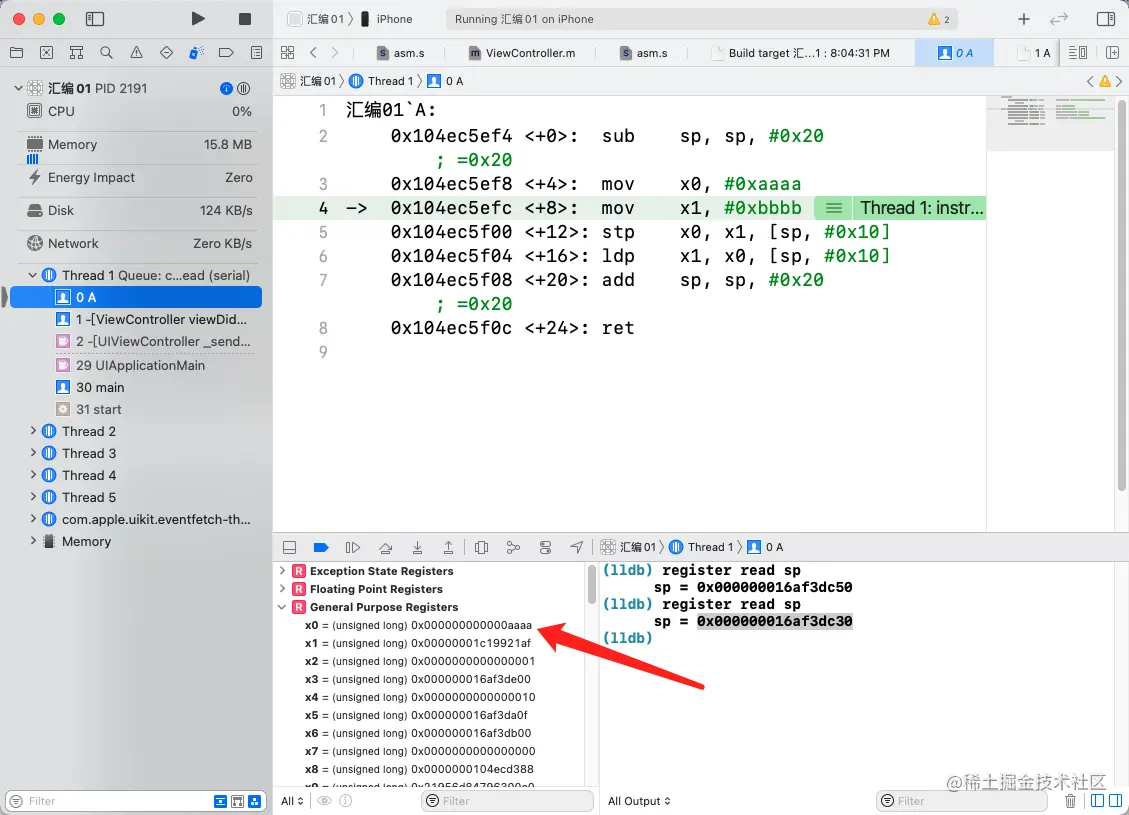The width and height of the screenshot is (1129, 815).
Task: Step into the current instruction
Action: (417, 548)
